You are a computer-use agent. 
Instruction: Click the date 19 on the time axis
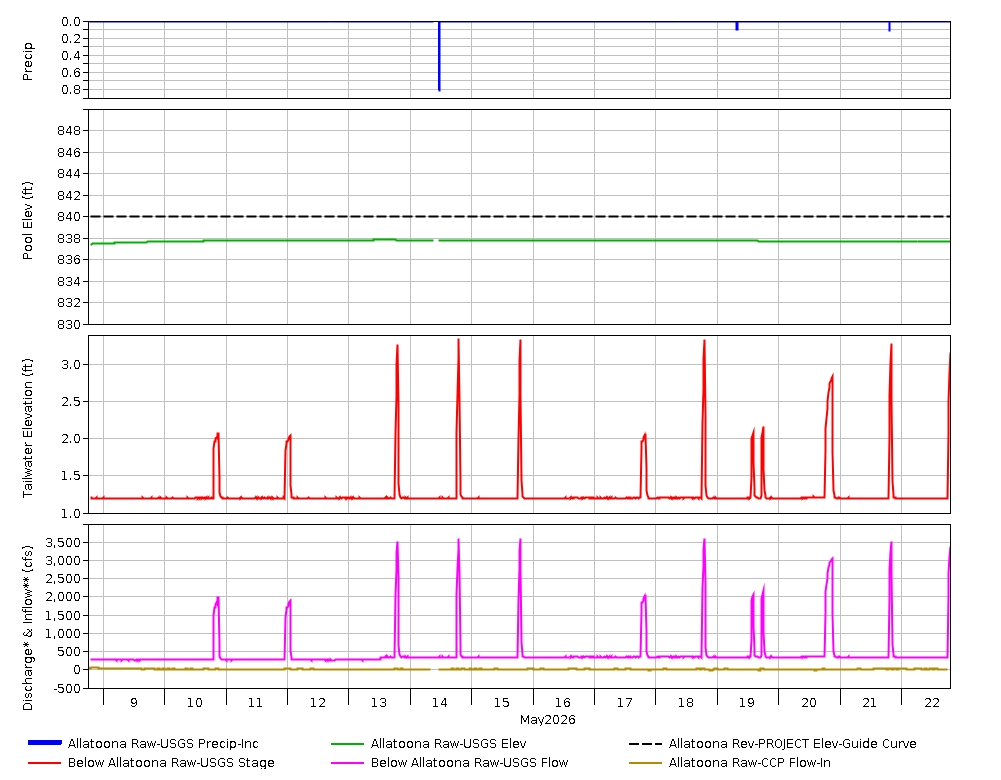click(746, 703)
